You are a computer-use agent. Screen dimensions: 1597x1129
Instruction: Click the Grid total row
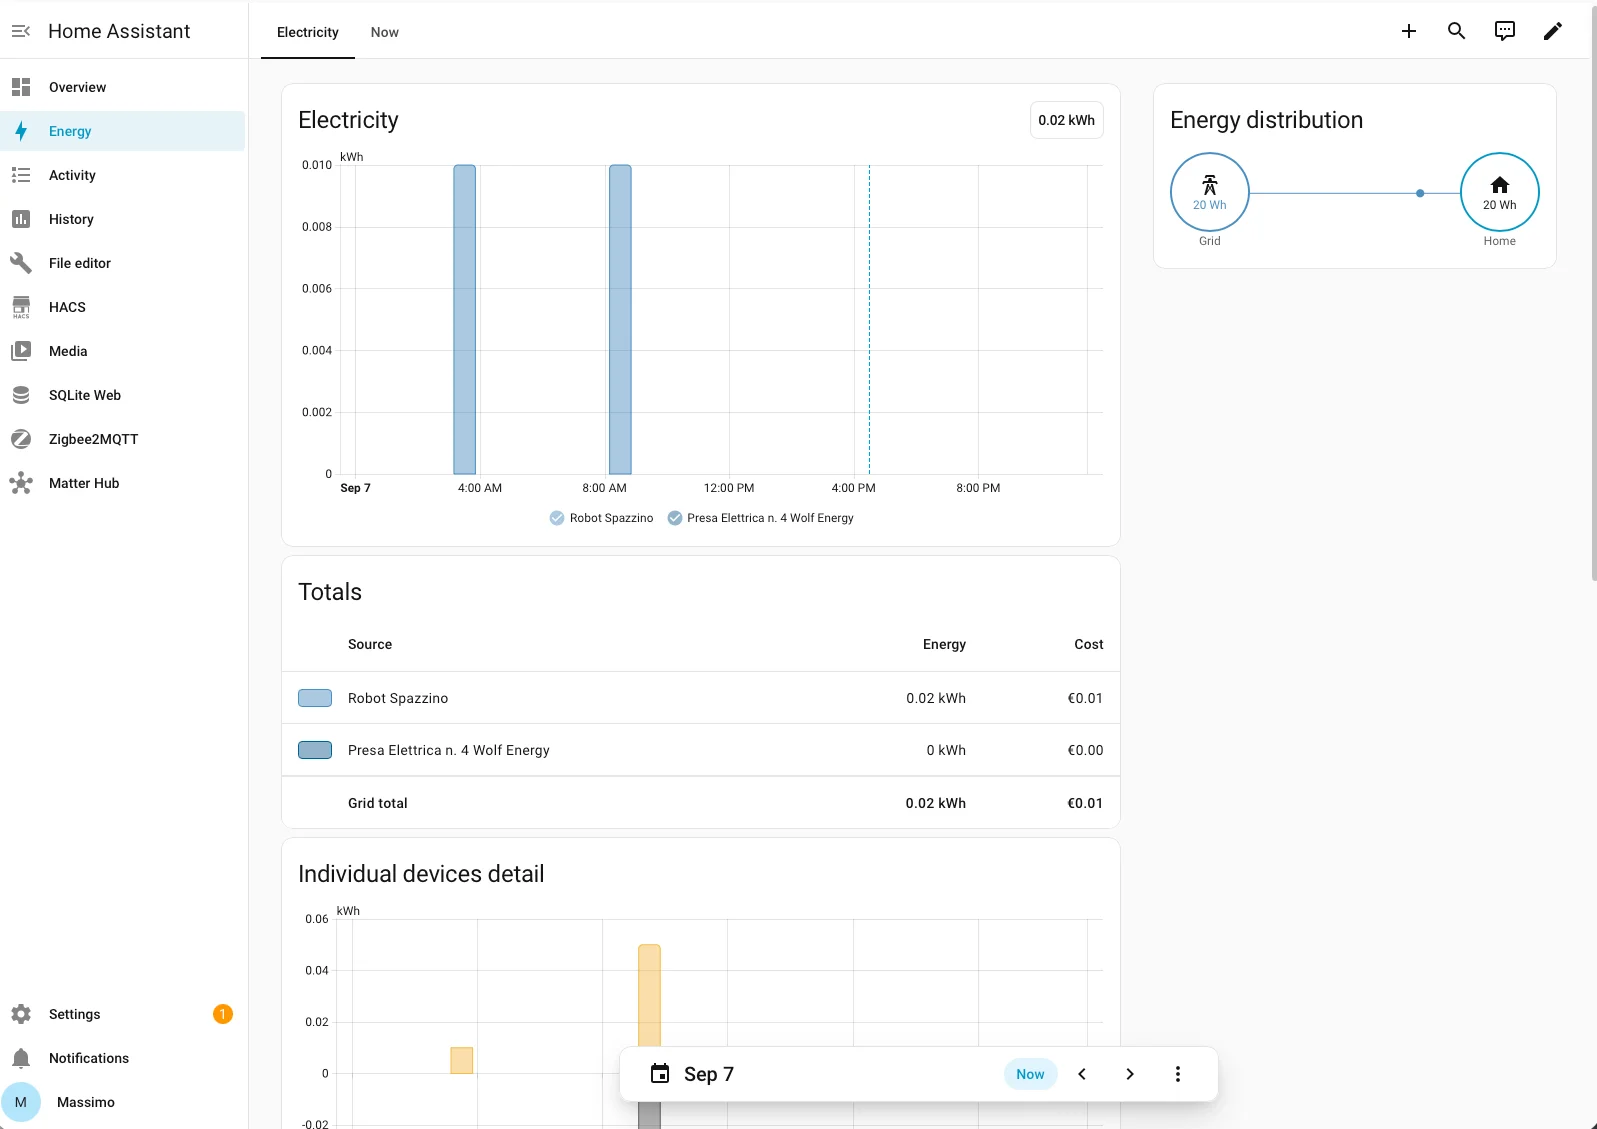pos(701,803)
